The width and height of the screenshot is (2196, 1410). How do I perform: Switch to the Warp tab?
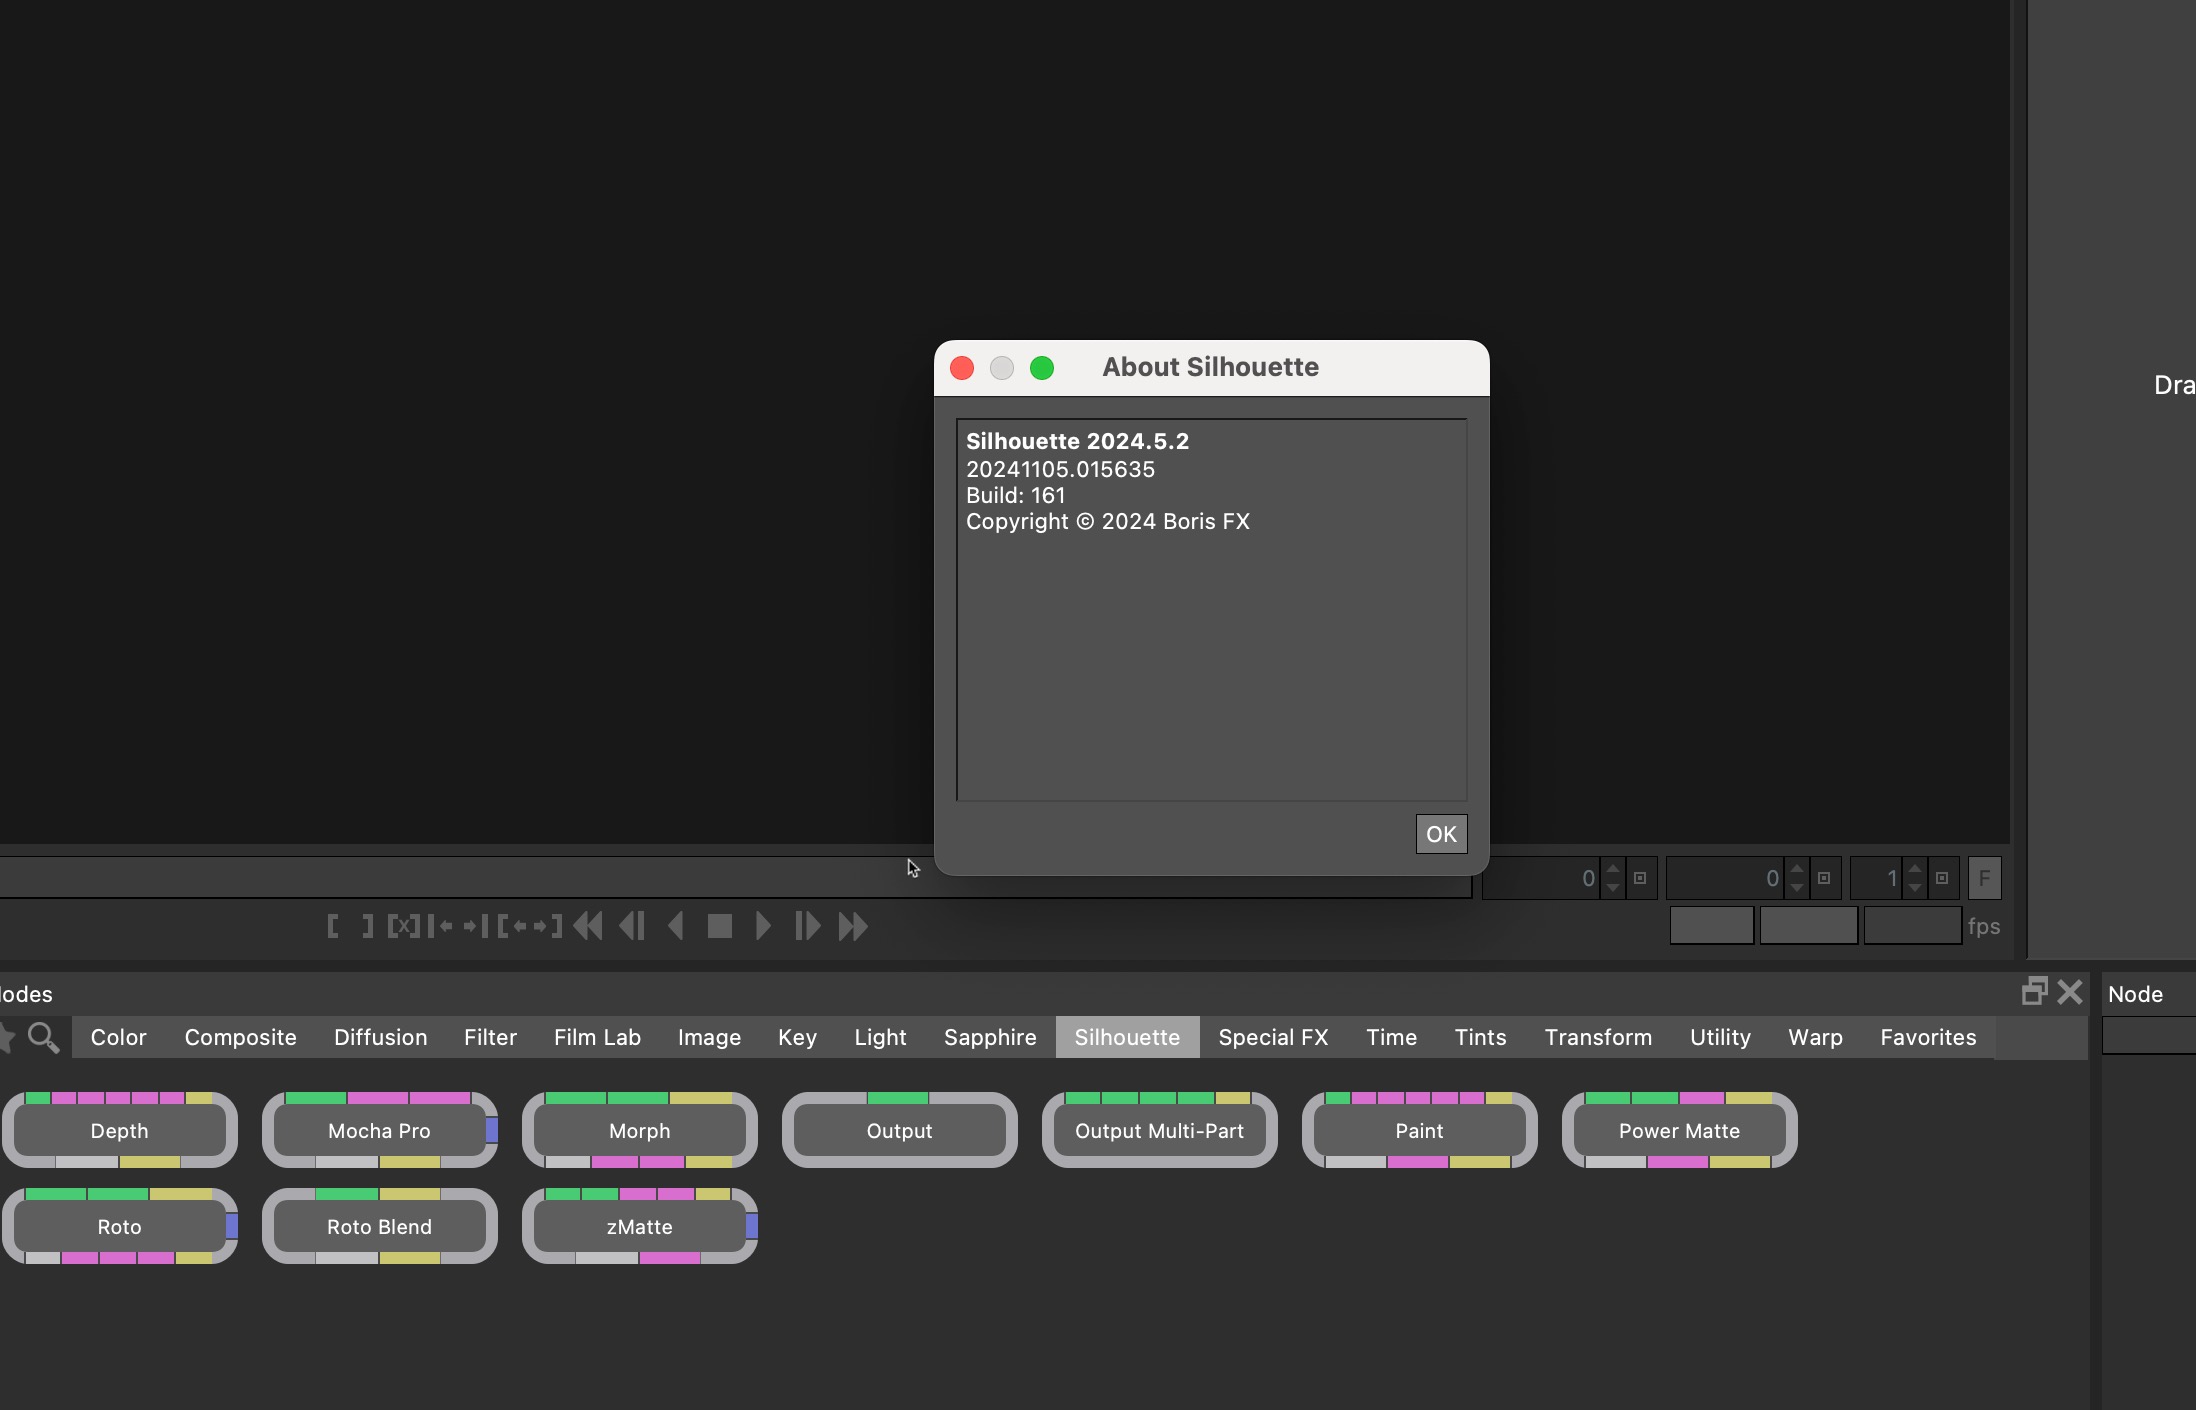pos(1816,1037)
